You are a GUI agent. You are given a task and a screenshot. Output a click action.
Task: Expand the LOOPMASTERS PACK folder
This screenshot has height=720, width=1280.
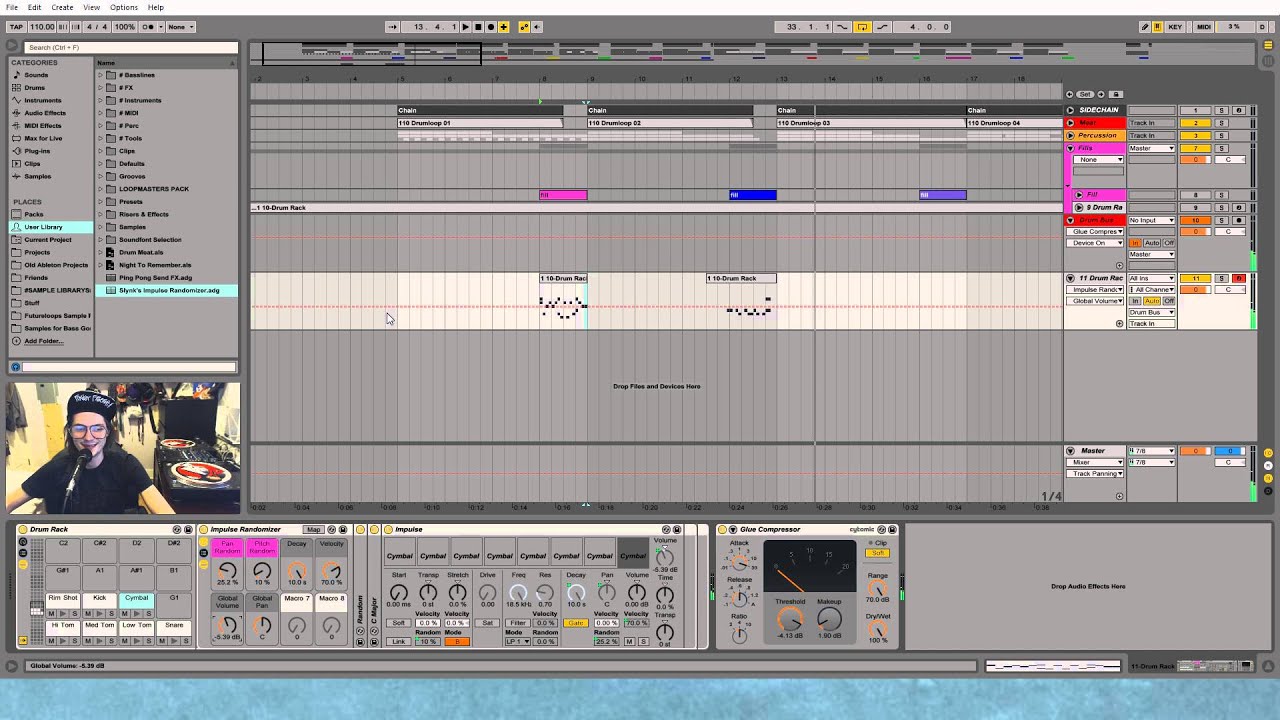tap(101, 189)
